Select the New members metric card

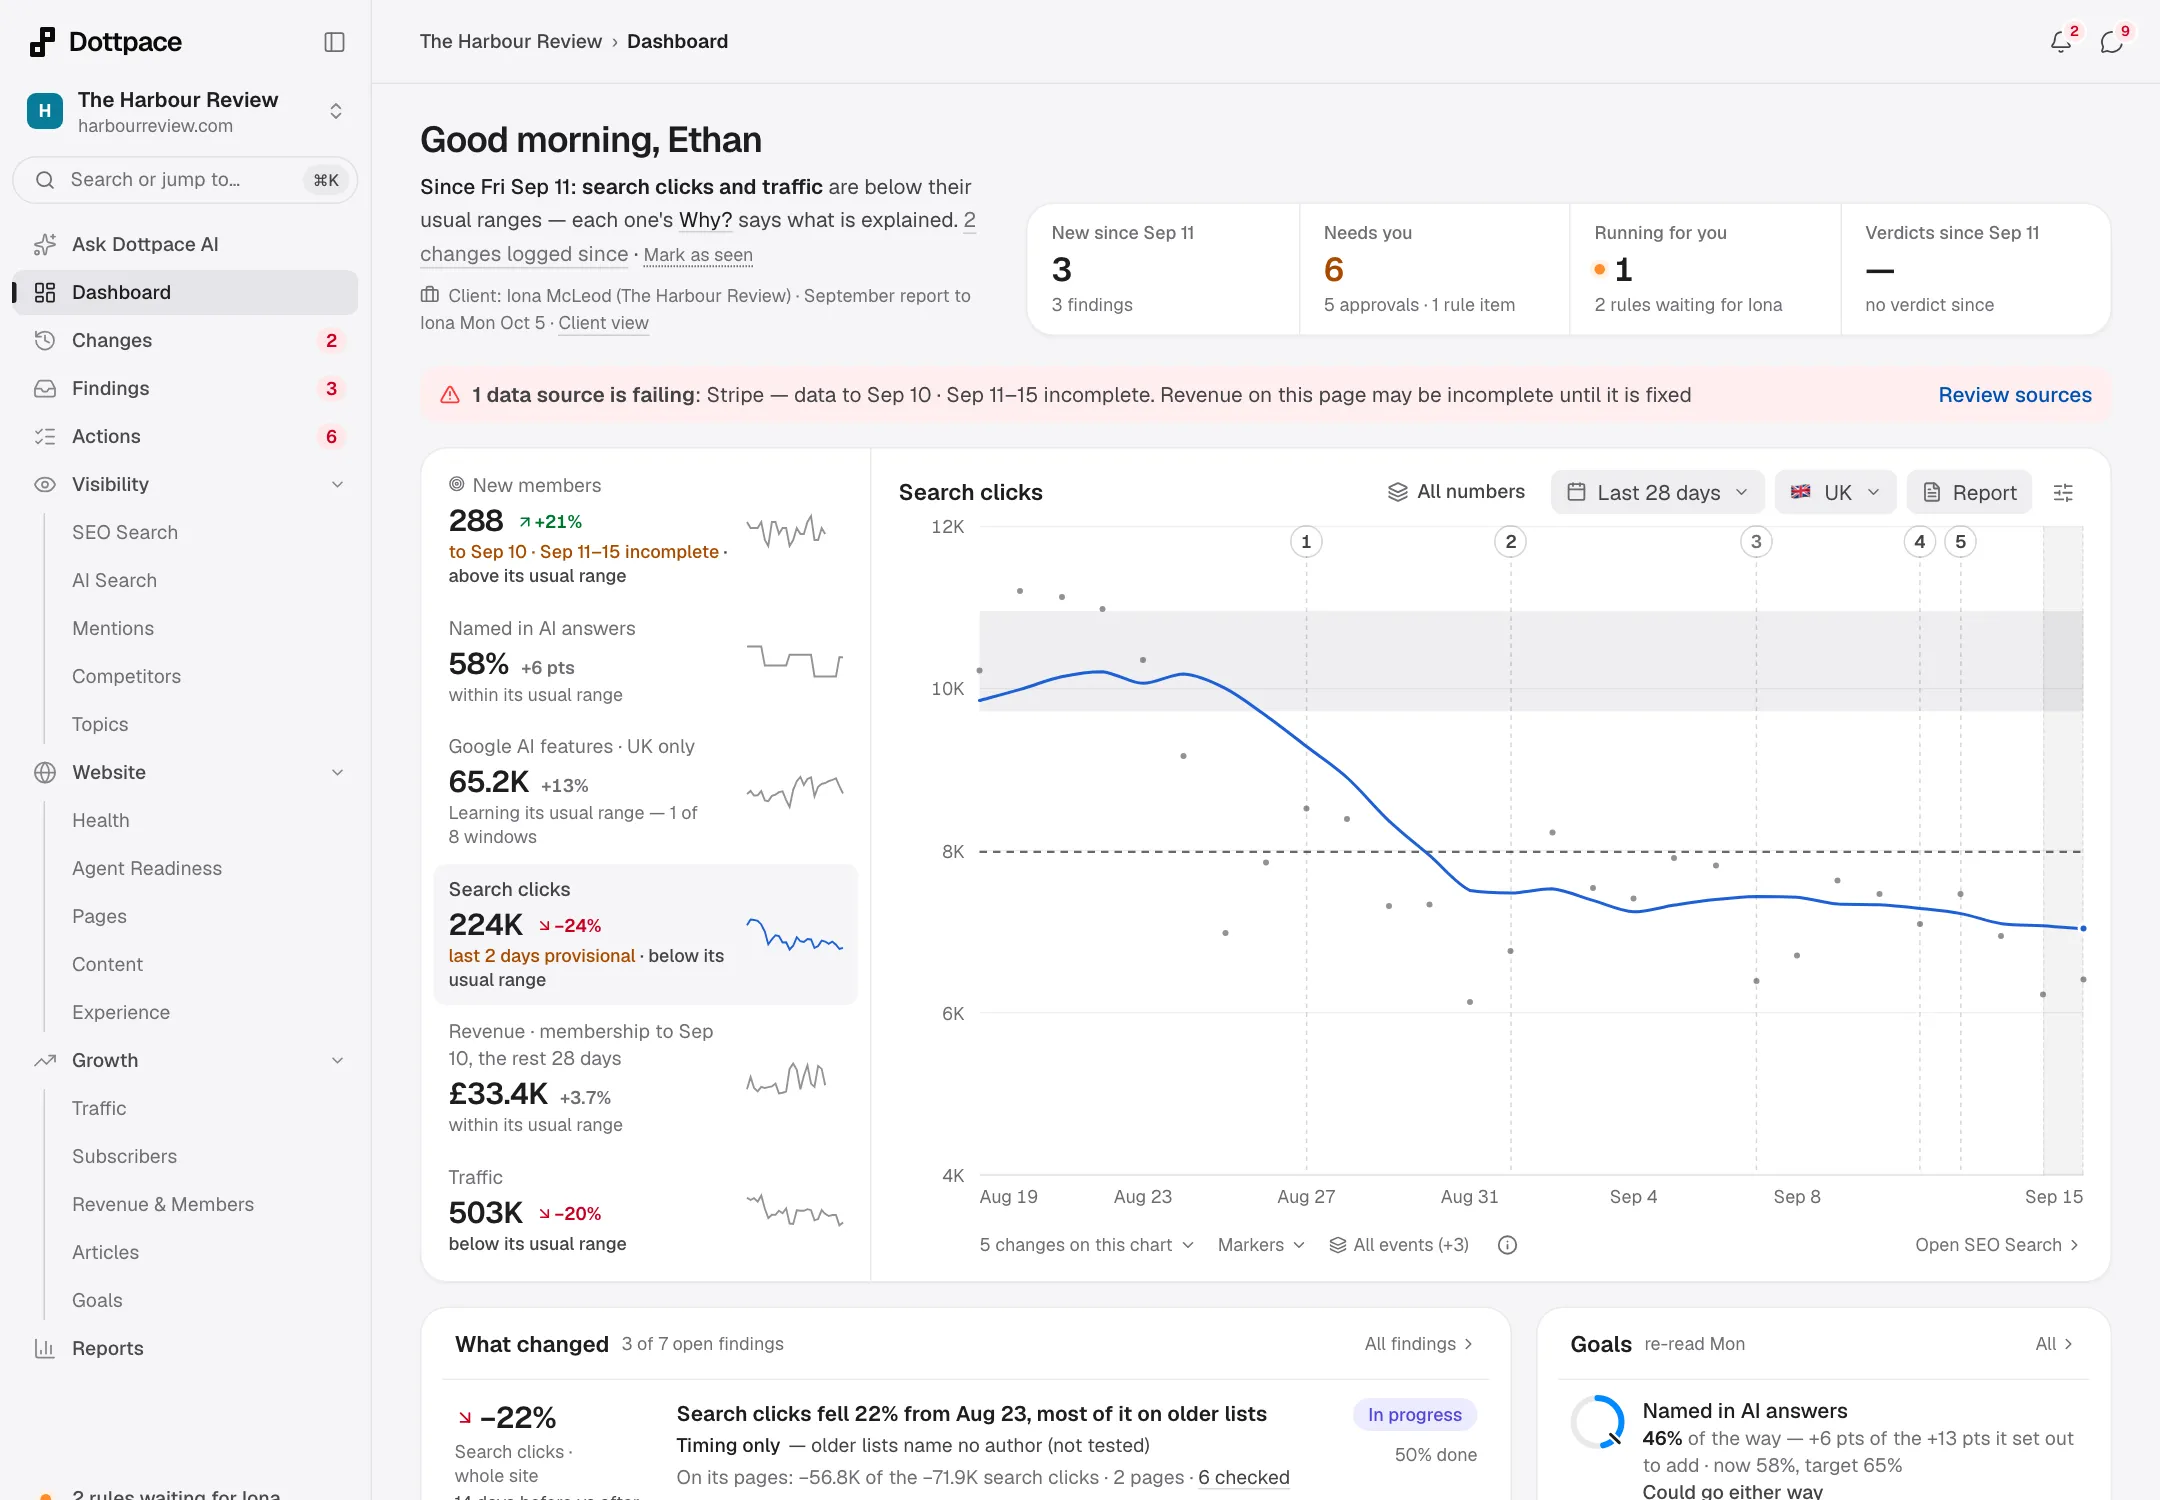(646, 530)
